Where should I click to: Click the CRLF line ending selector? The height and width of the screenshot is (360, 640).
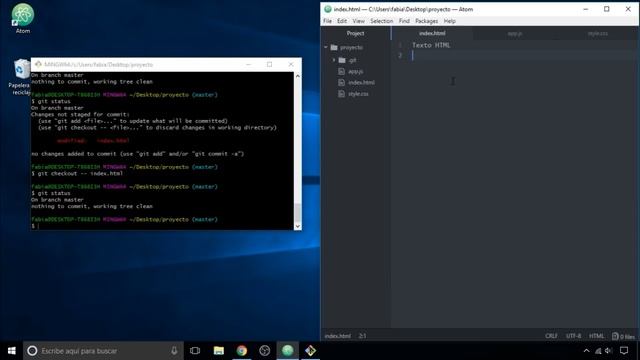551,336
